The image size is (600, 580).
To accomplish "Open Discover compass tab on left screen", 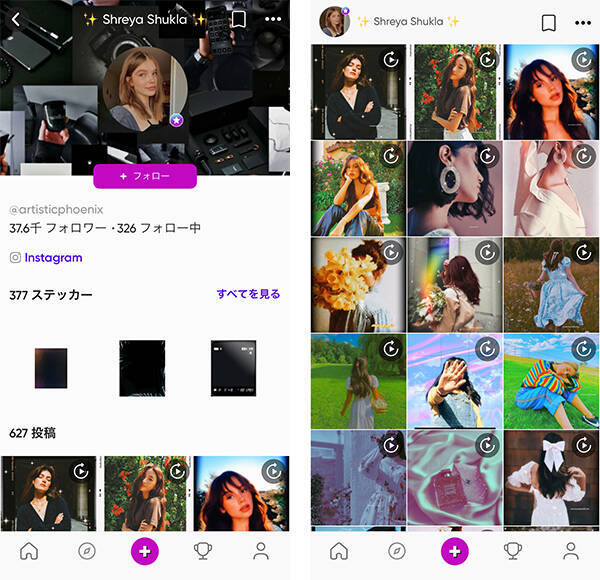I will coord(87,551).
